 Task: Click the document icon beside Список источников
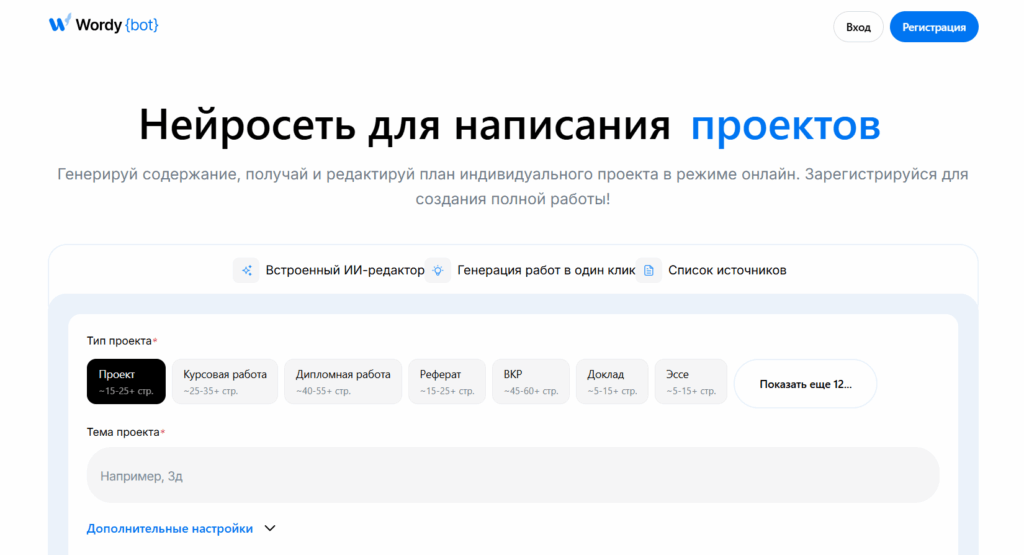[648, 270]
